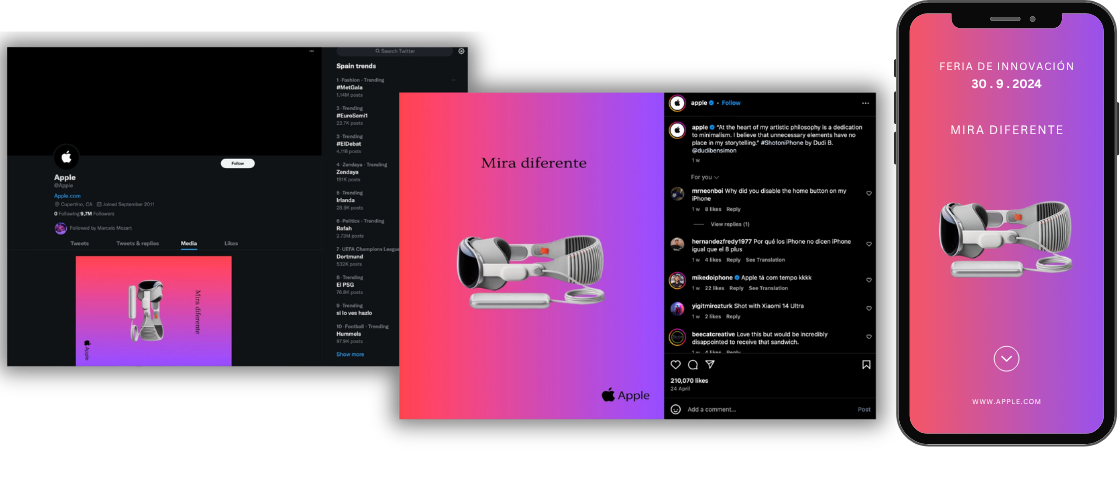The width and height of the screenshot is (1120, 491).
Task: Open the #EuroSemi1 trend
Action: pos(352,115)
